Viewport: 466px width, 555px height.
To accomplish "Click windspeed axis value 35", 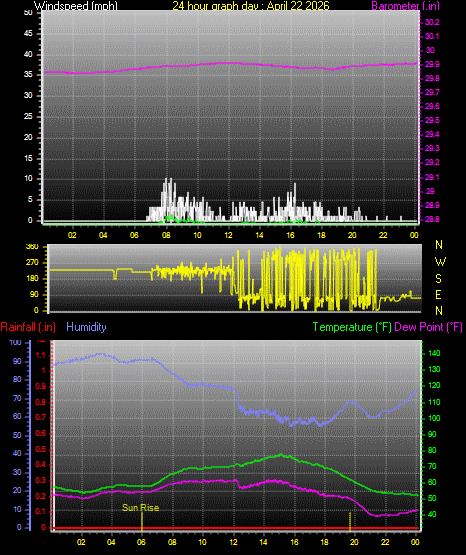I will tap(28, 75).
